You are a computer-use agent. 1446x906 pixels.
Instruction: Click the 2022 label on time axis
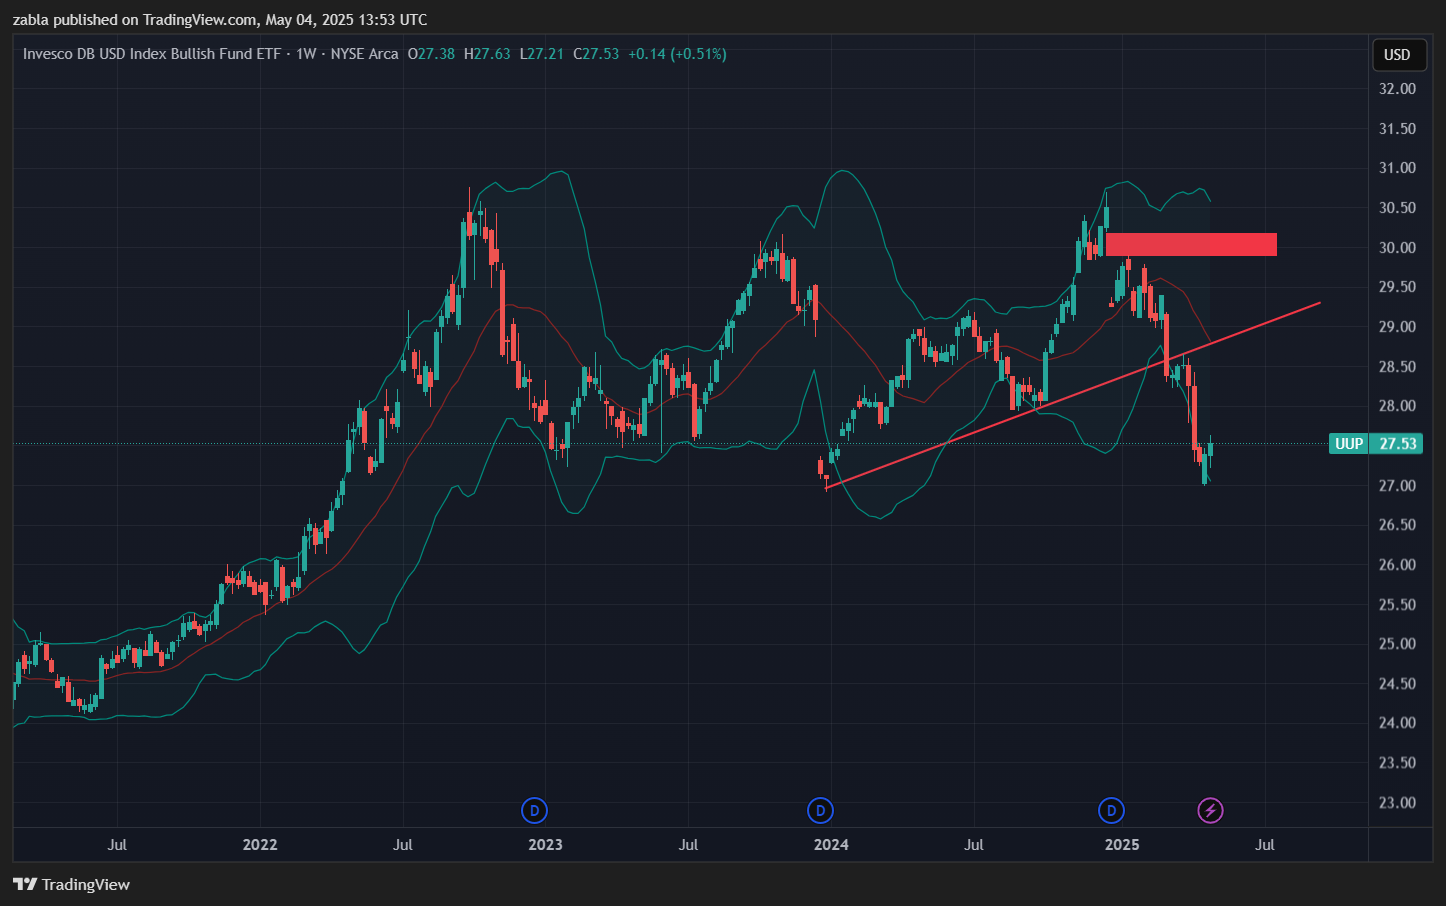click(x=260, y=844)
